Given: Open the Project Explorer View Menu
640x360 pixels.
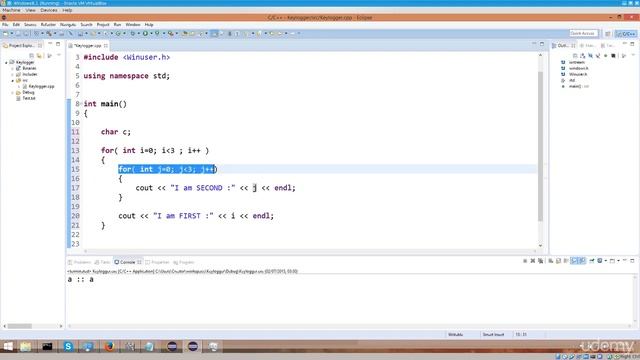Looking at the screenshot, I should [x=58, y=56].
